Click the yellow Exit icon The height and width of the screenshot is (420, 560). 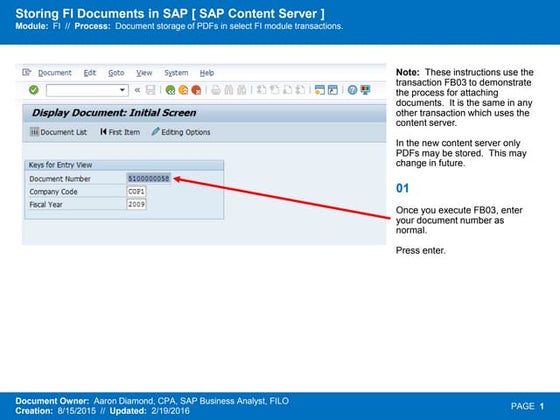point(183,90)
